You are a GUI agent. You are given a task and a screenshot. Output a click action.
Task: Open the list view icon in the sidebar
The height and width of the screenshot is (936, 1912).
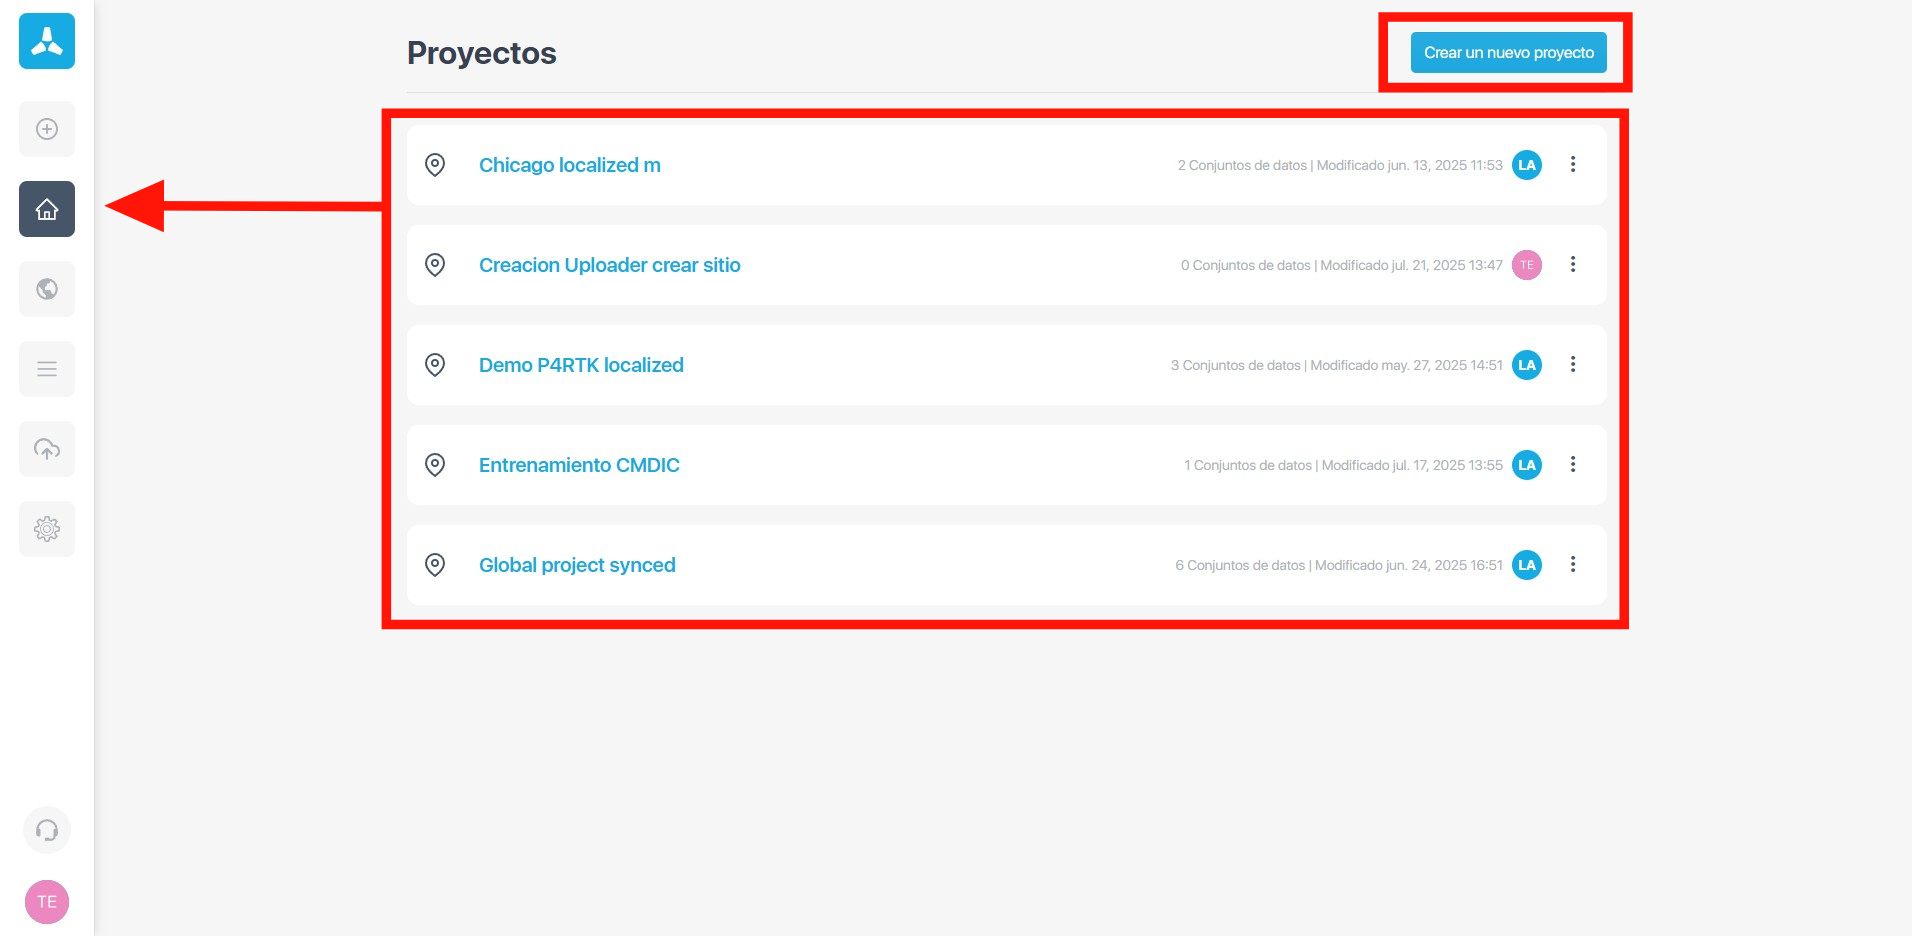pyautogui.click(x=46, y=369)
